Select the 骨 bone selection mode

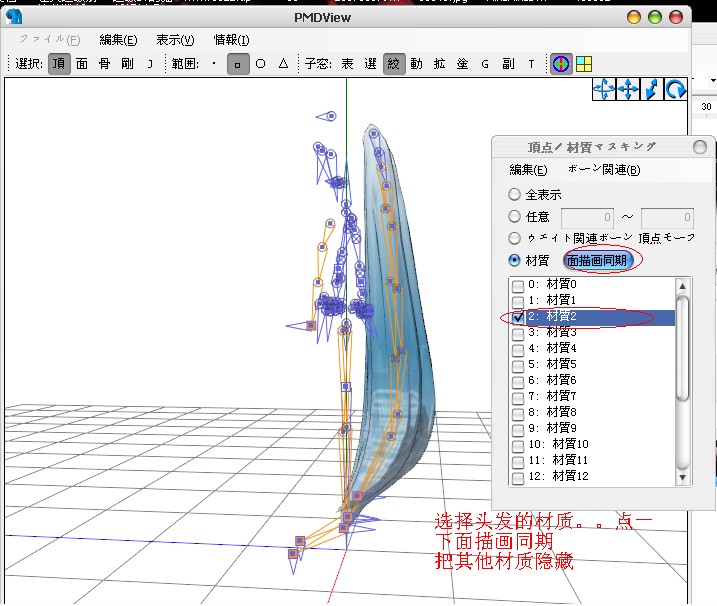(x=104, y=64)
